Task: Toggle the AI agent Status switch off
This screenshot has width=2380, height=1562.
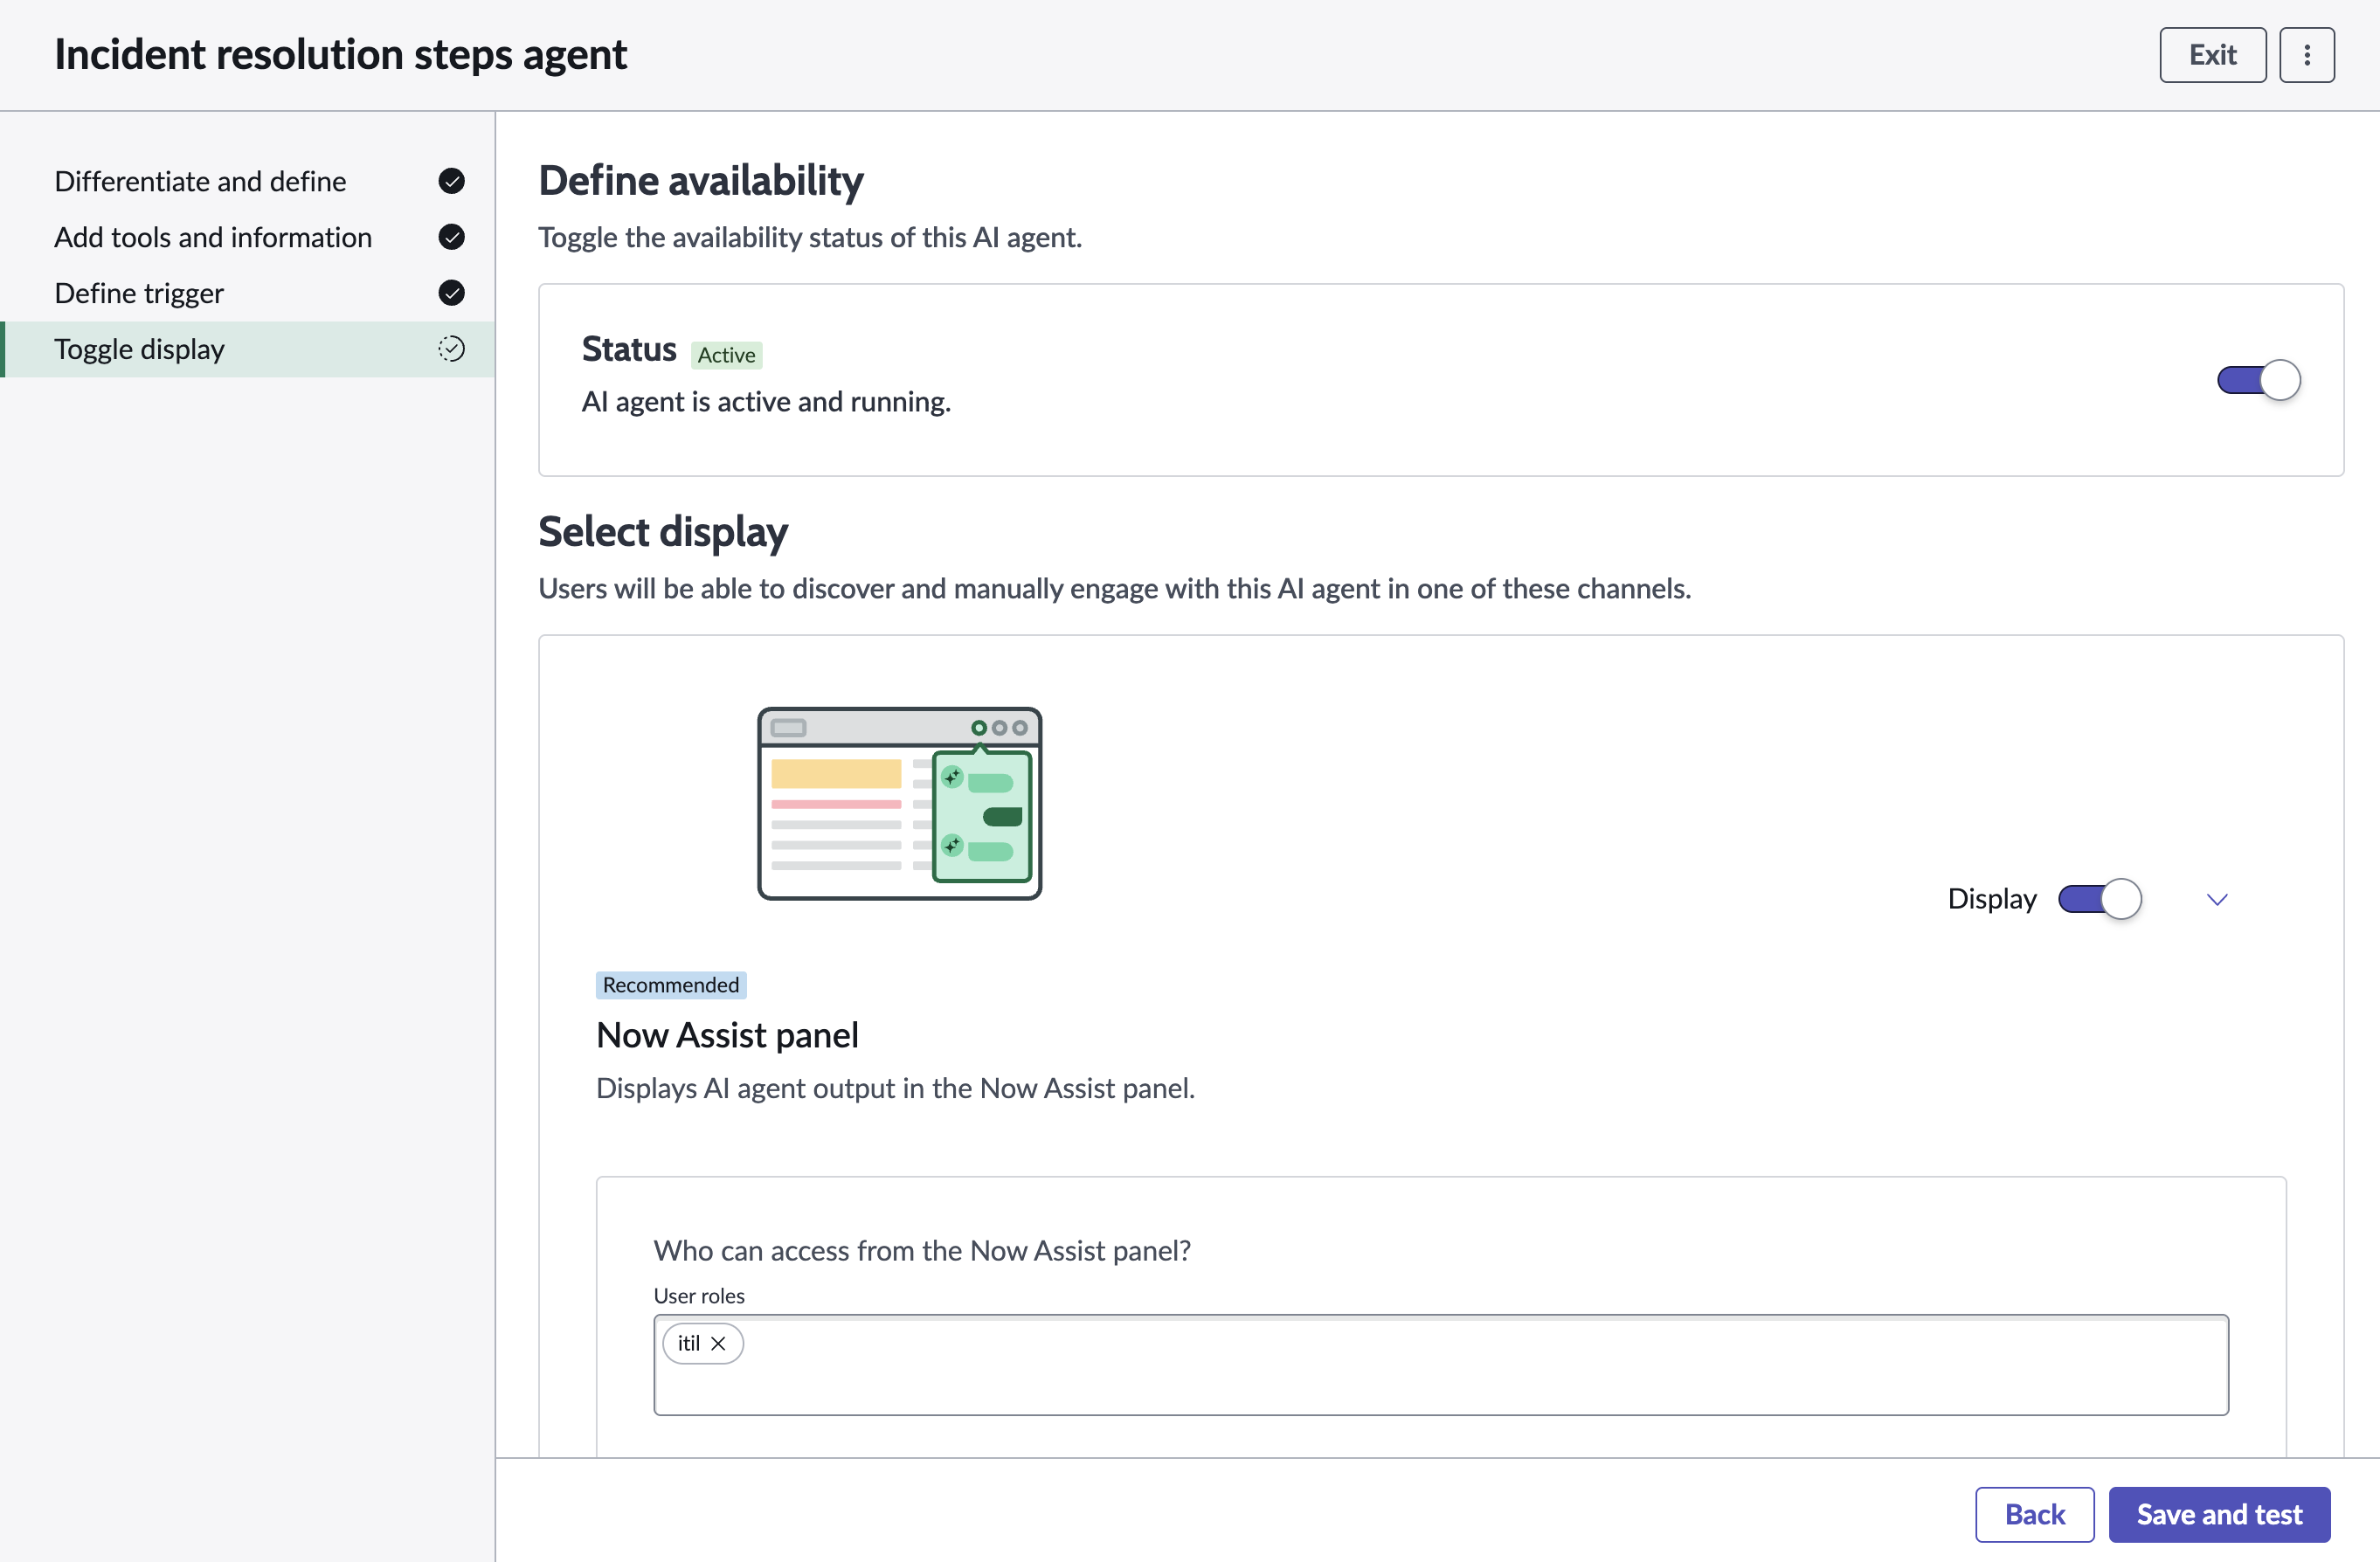Action: (x=2258, y=380)
